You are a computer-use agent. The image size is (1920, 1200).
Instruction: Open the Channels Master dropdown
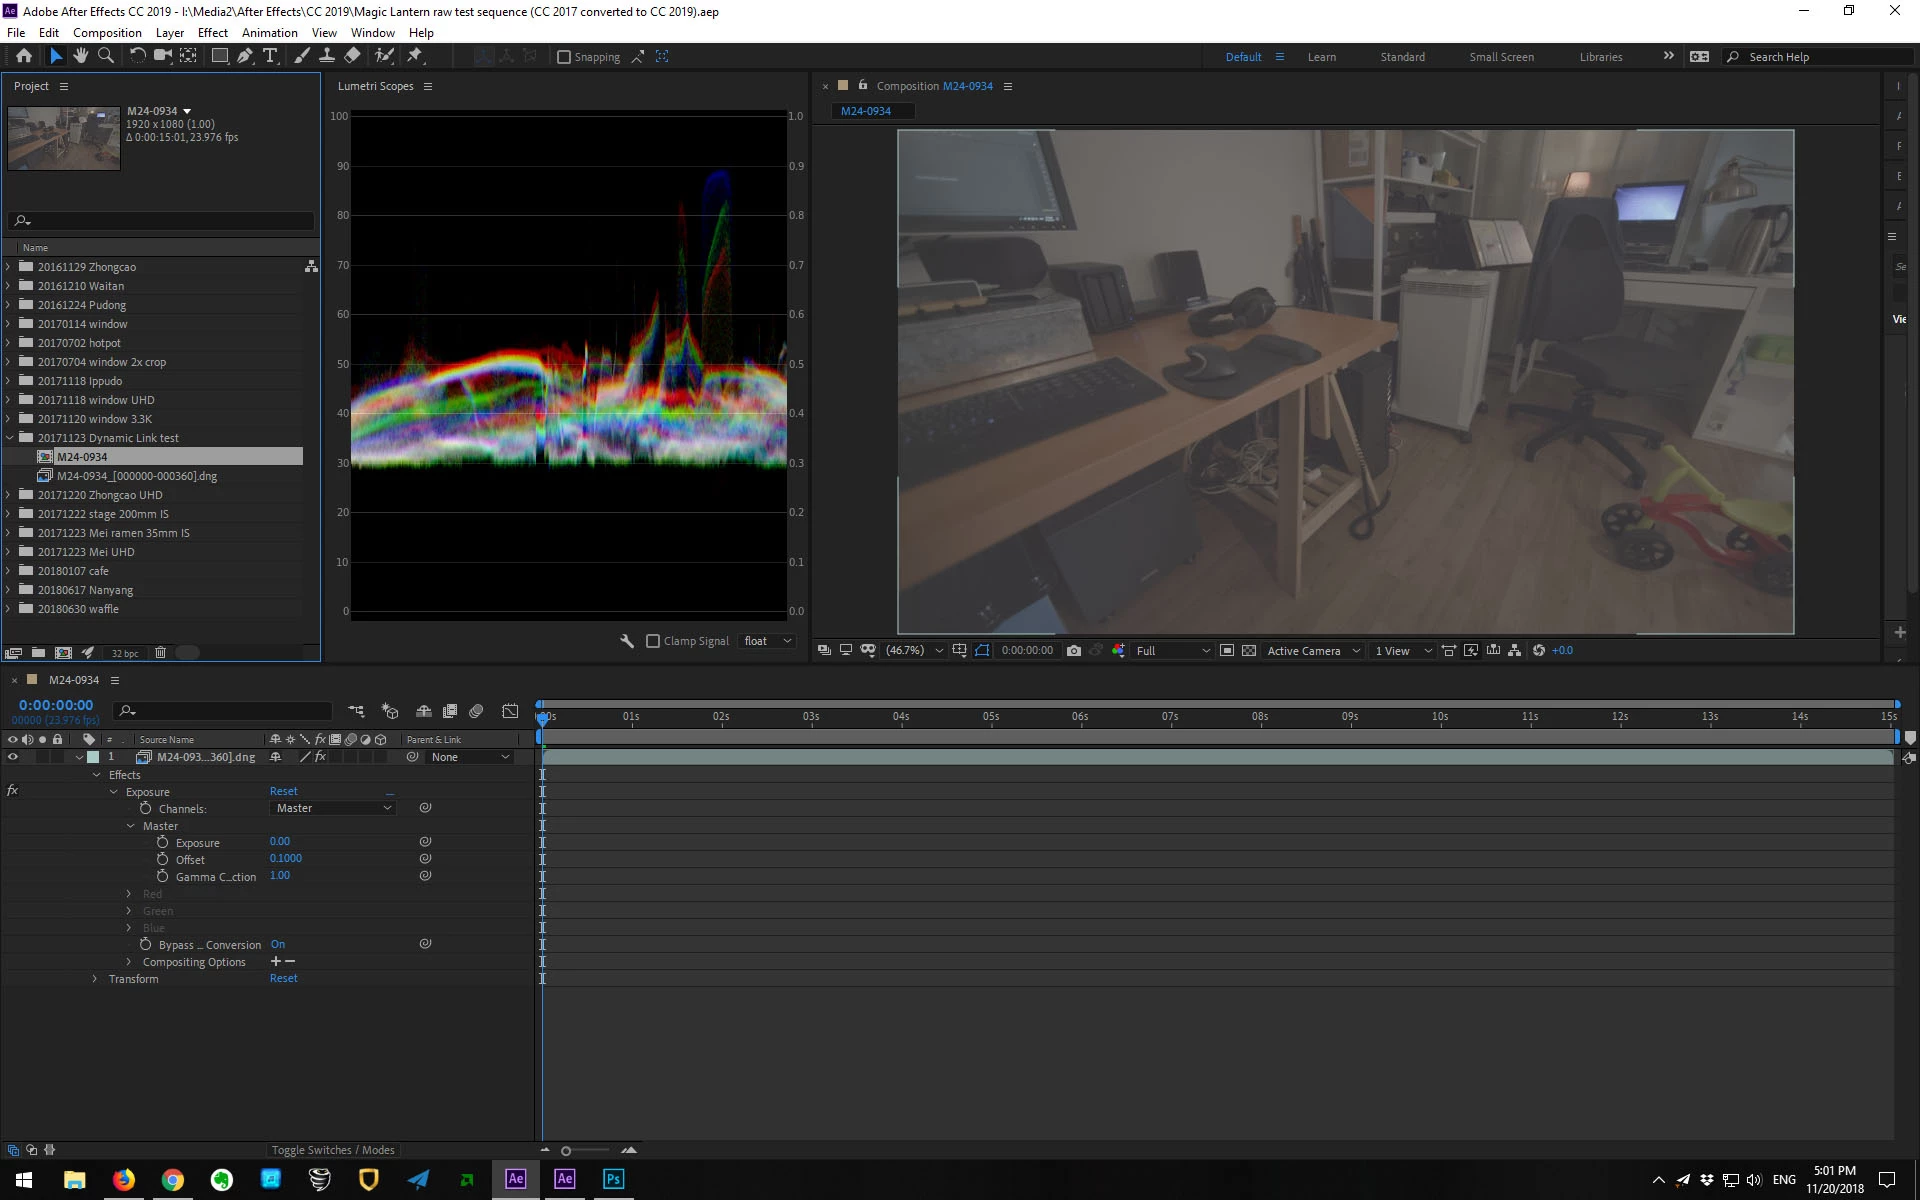[x=333, y=808]
